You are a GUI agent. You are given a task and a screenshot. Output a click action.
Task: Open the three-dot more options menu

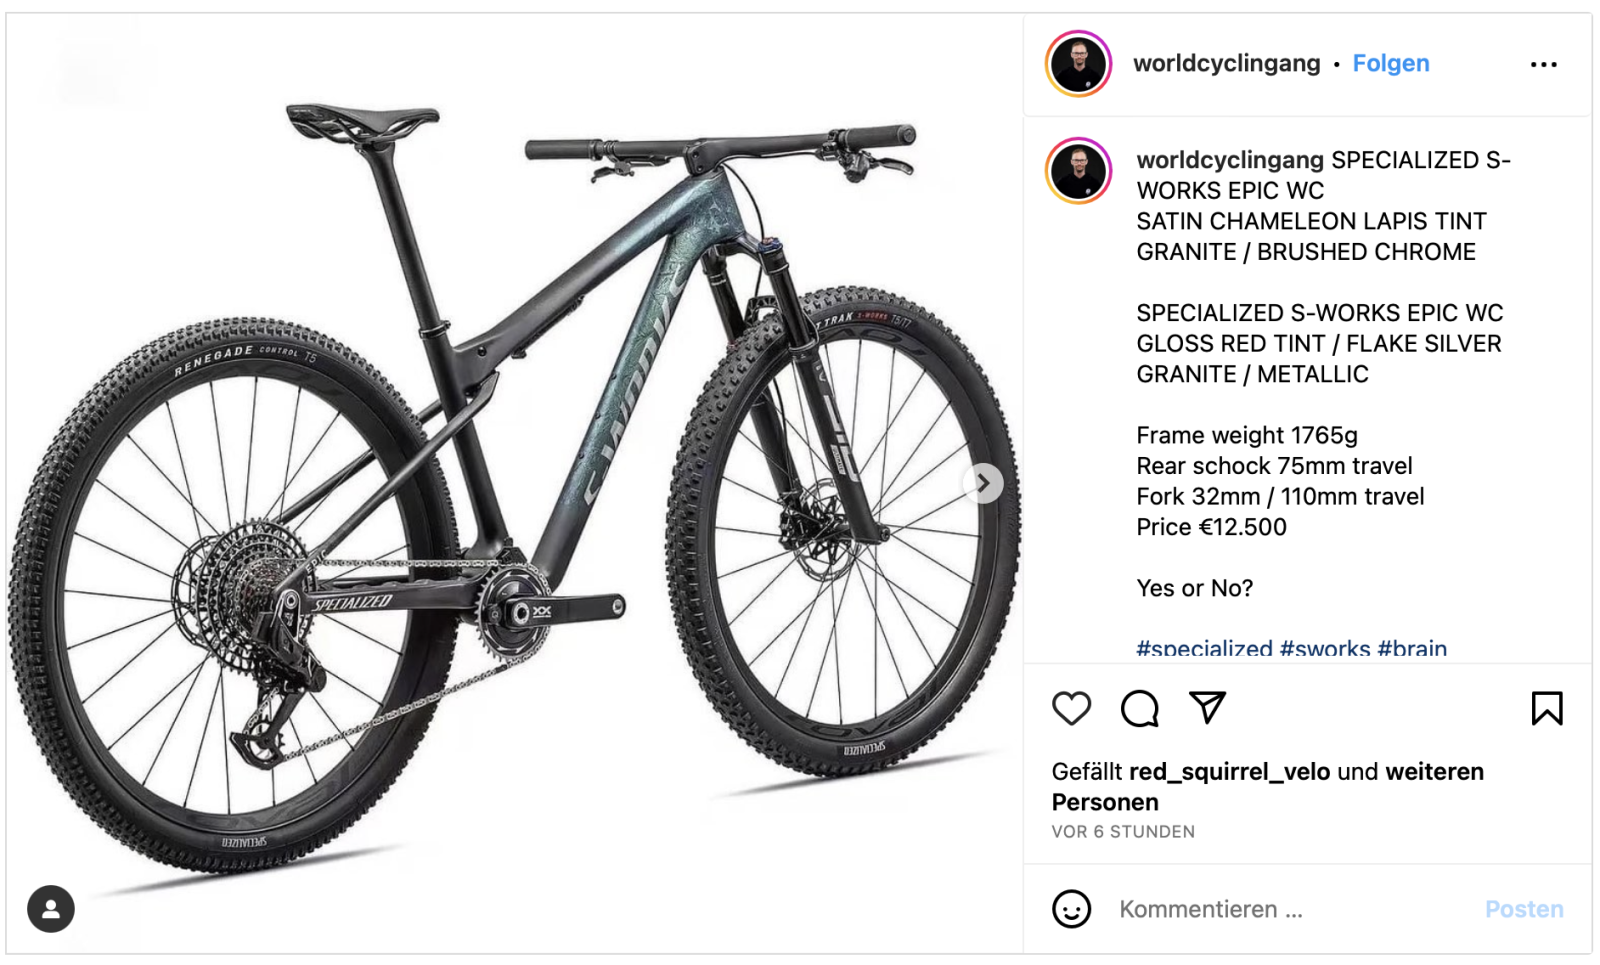tap(1543, 64)
